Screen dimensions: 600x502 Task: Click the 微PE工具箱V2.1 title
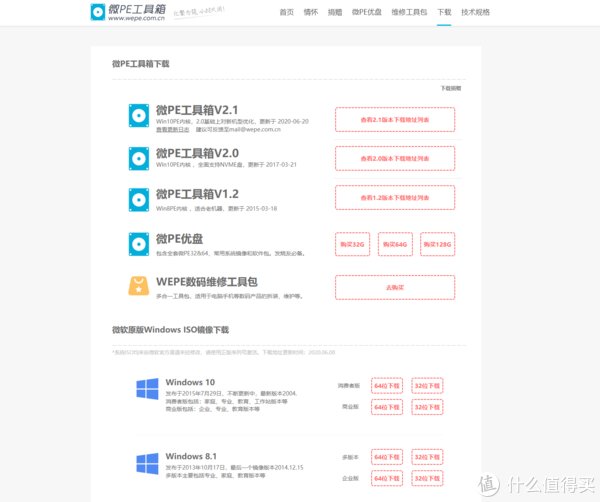pyautogui.click(x=197, y=110)
